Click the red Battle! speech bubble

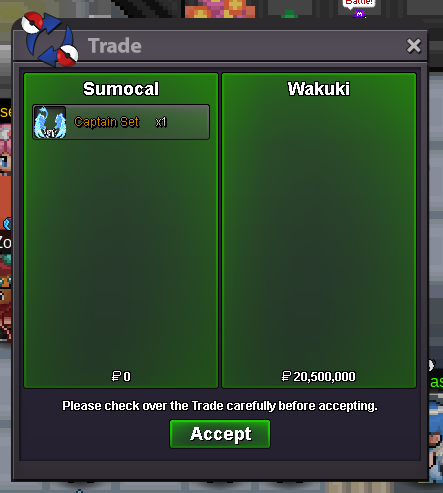359,3
